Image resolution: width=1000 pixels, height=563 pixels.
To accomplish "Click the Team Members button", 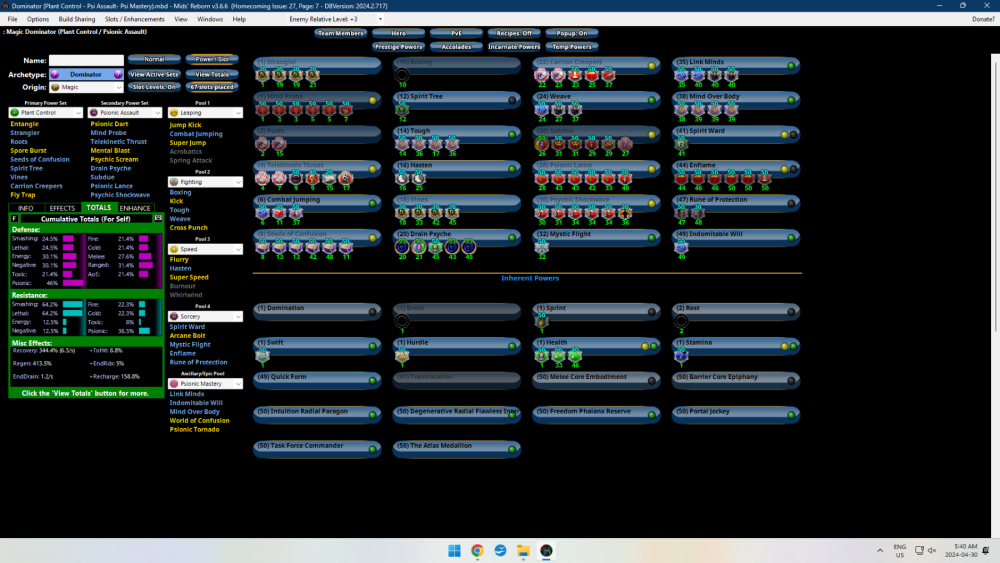I will (x=341, y=33).
